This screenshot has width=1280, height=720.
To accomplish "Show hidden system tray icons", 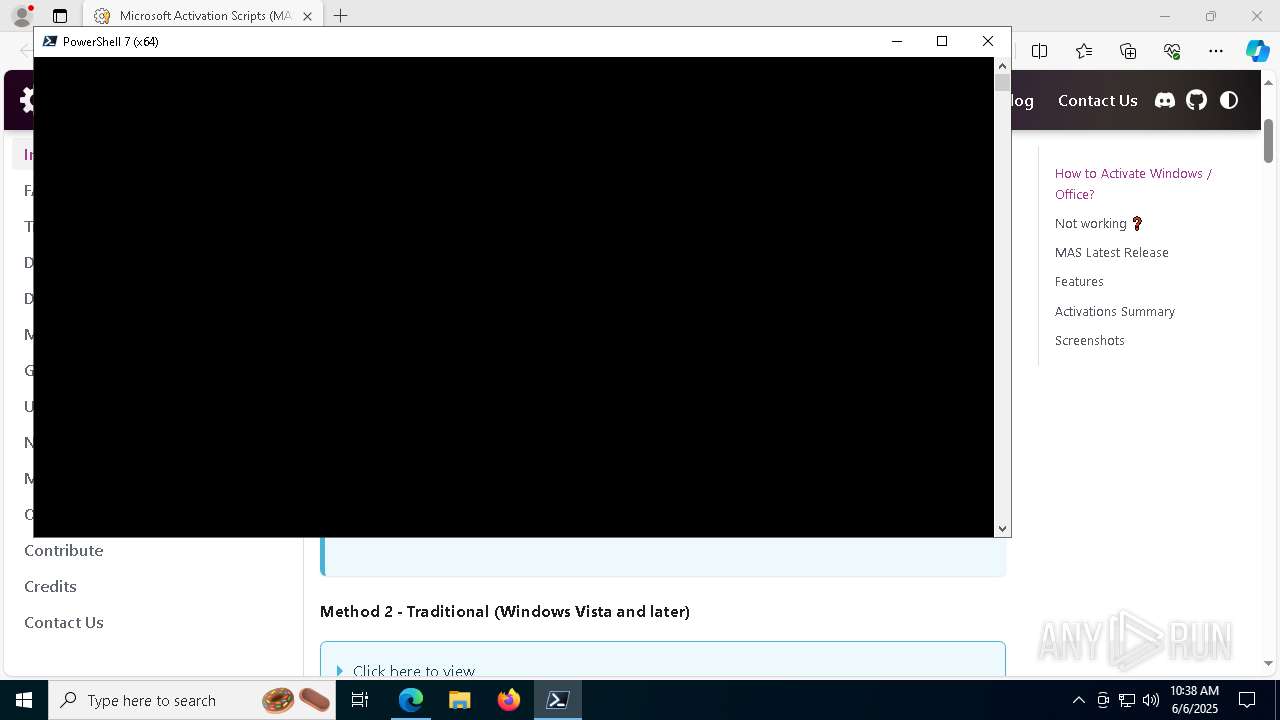I will click(x=1078, y=700).
